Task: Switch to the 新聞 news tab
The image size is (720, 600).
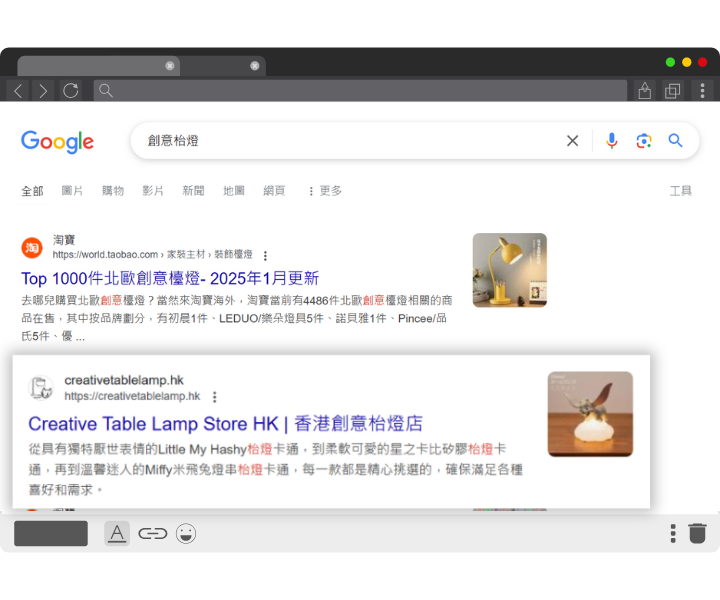Action: [193, 191]
